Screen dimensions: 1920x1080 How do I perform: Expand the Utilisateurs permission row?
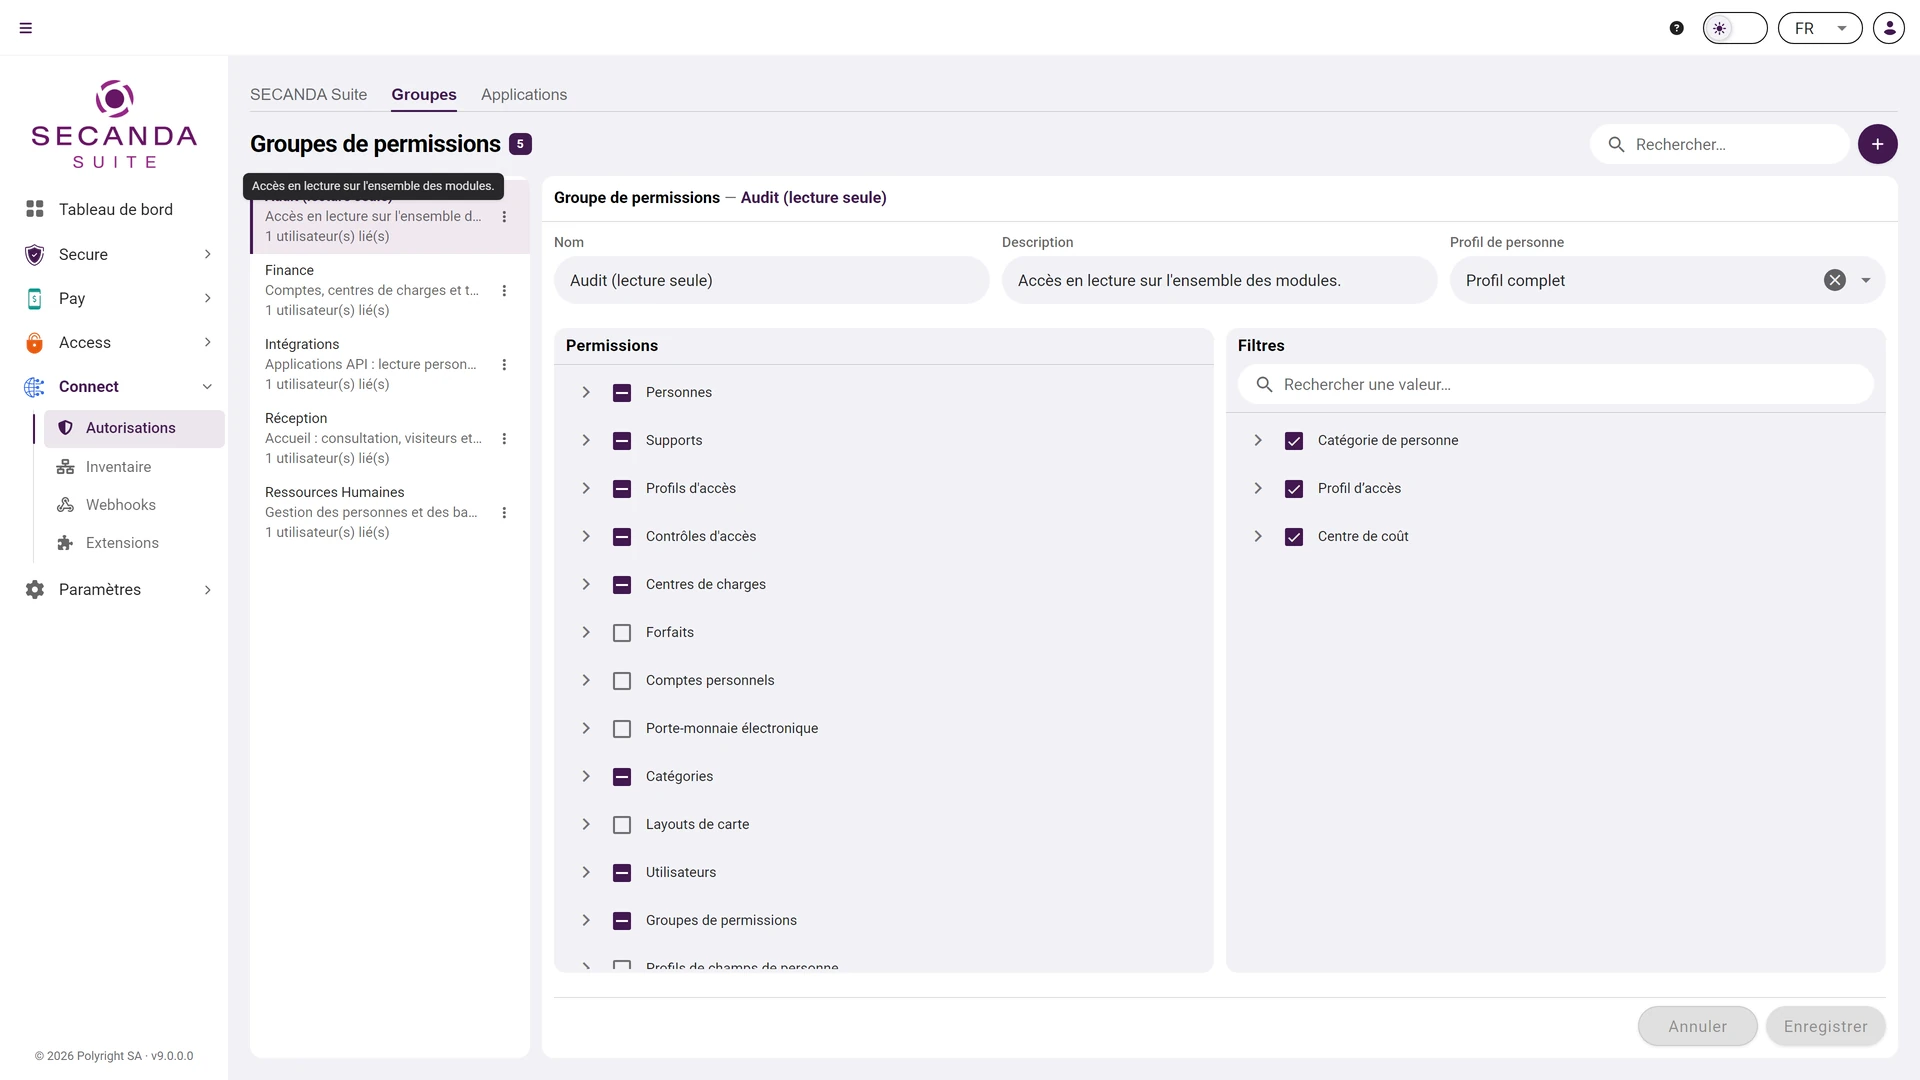[x=586, y=872]
